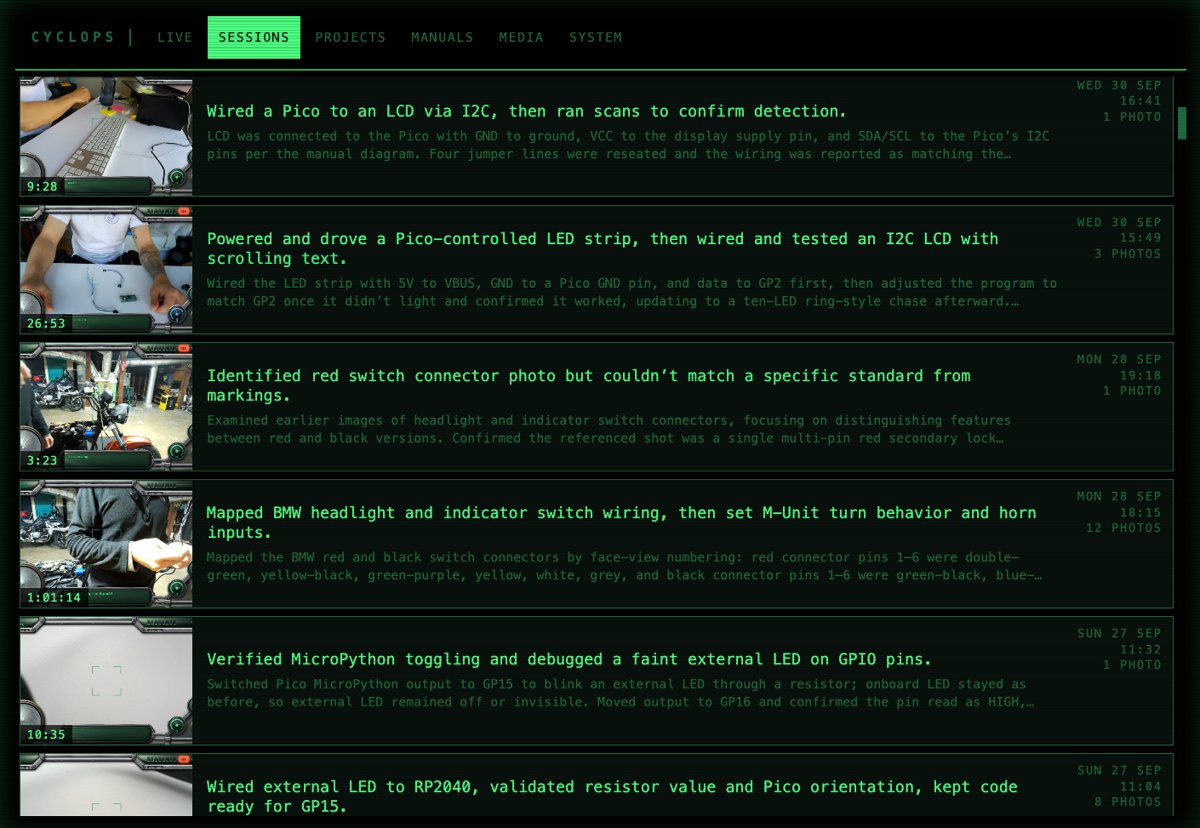Click the 9:28 duration label
Image resolution: width=1200 pixels, height=828 pixels.
[x=42, y=186]
